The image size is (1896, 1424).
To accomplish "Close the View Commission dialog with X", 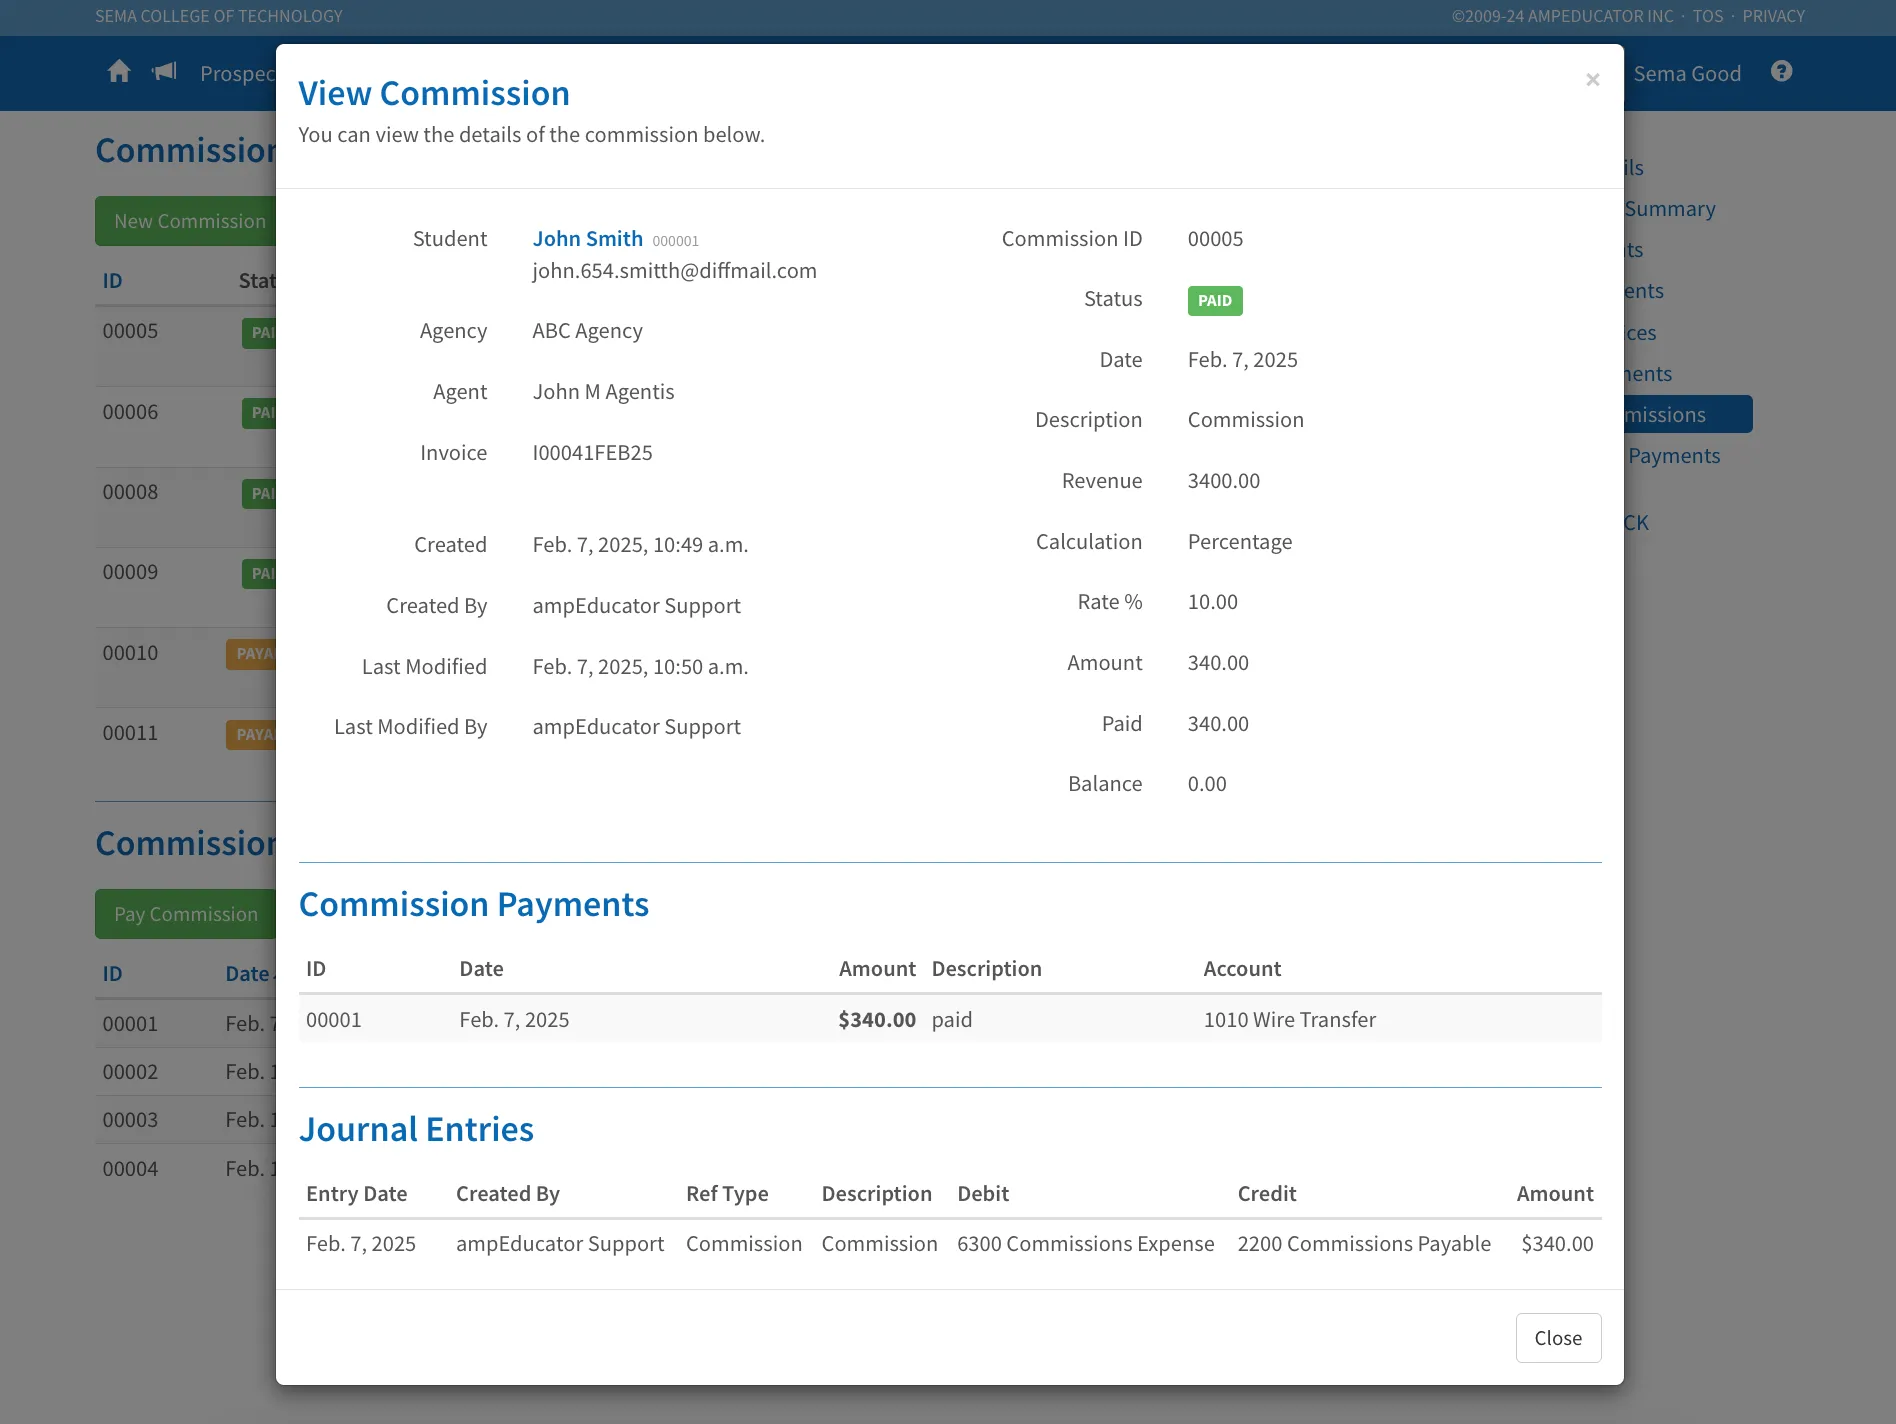I will [x=1593, y=79].
